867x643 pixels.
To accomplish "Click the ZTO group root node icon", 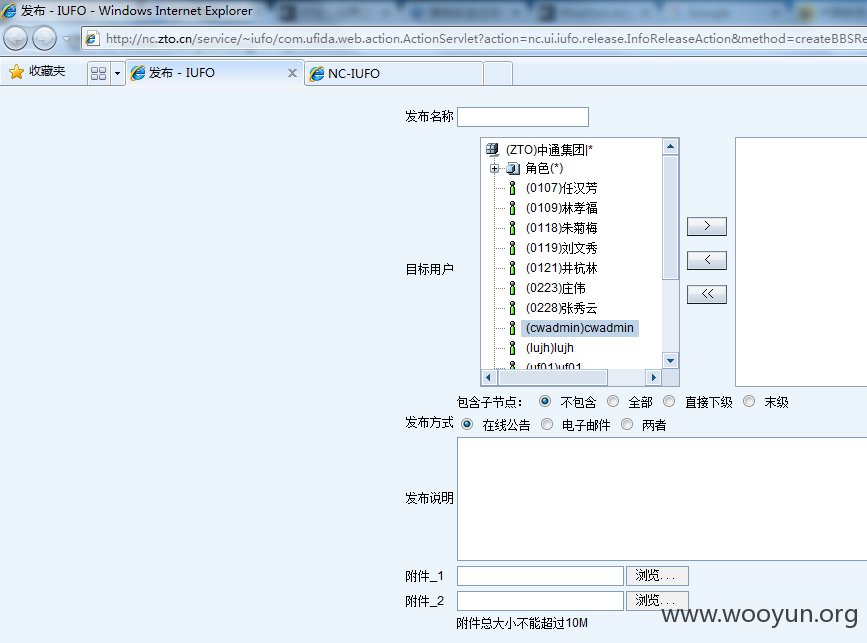I will pyautogui.click(x=492, y=149).
